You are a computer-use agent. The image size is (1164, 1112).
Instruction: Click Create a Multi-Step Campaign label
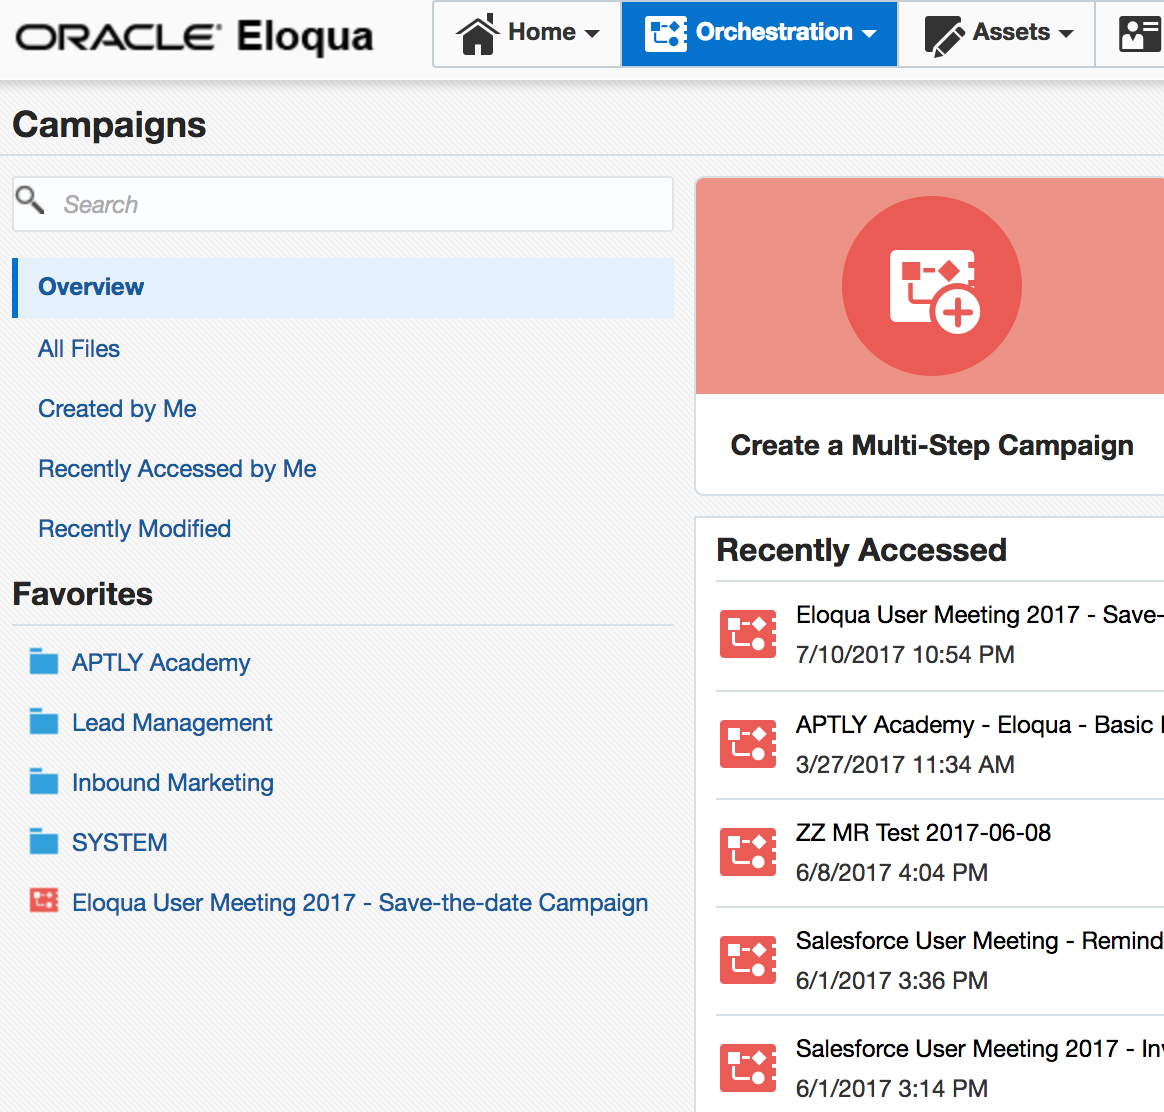tap(931, 446)
